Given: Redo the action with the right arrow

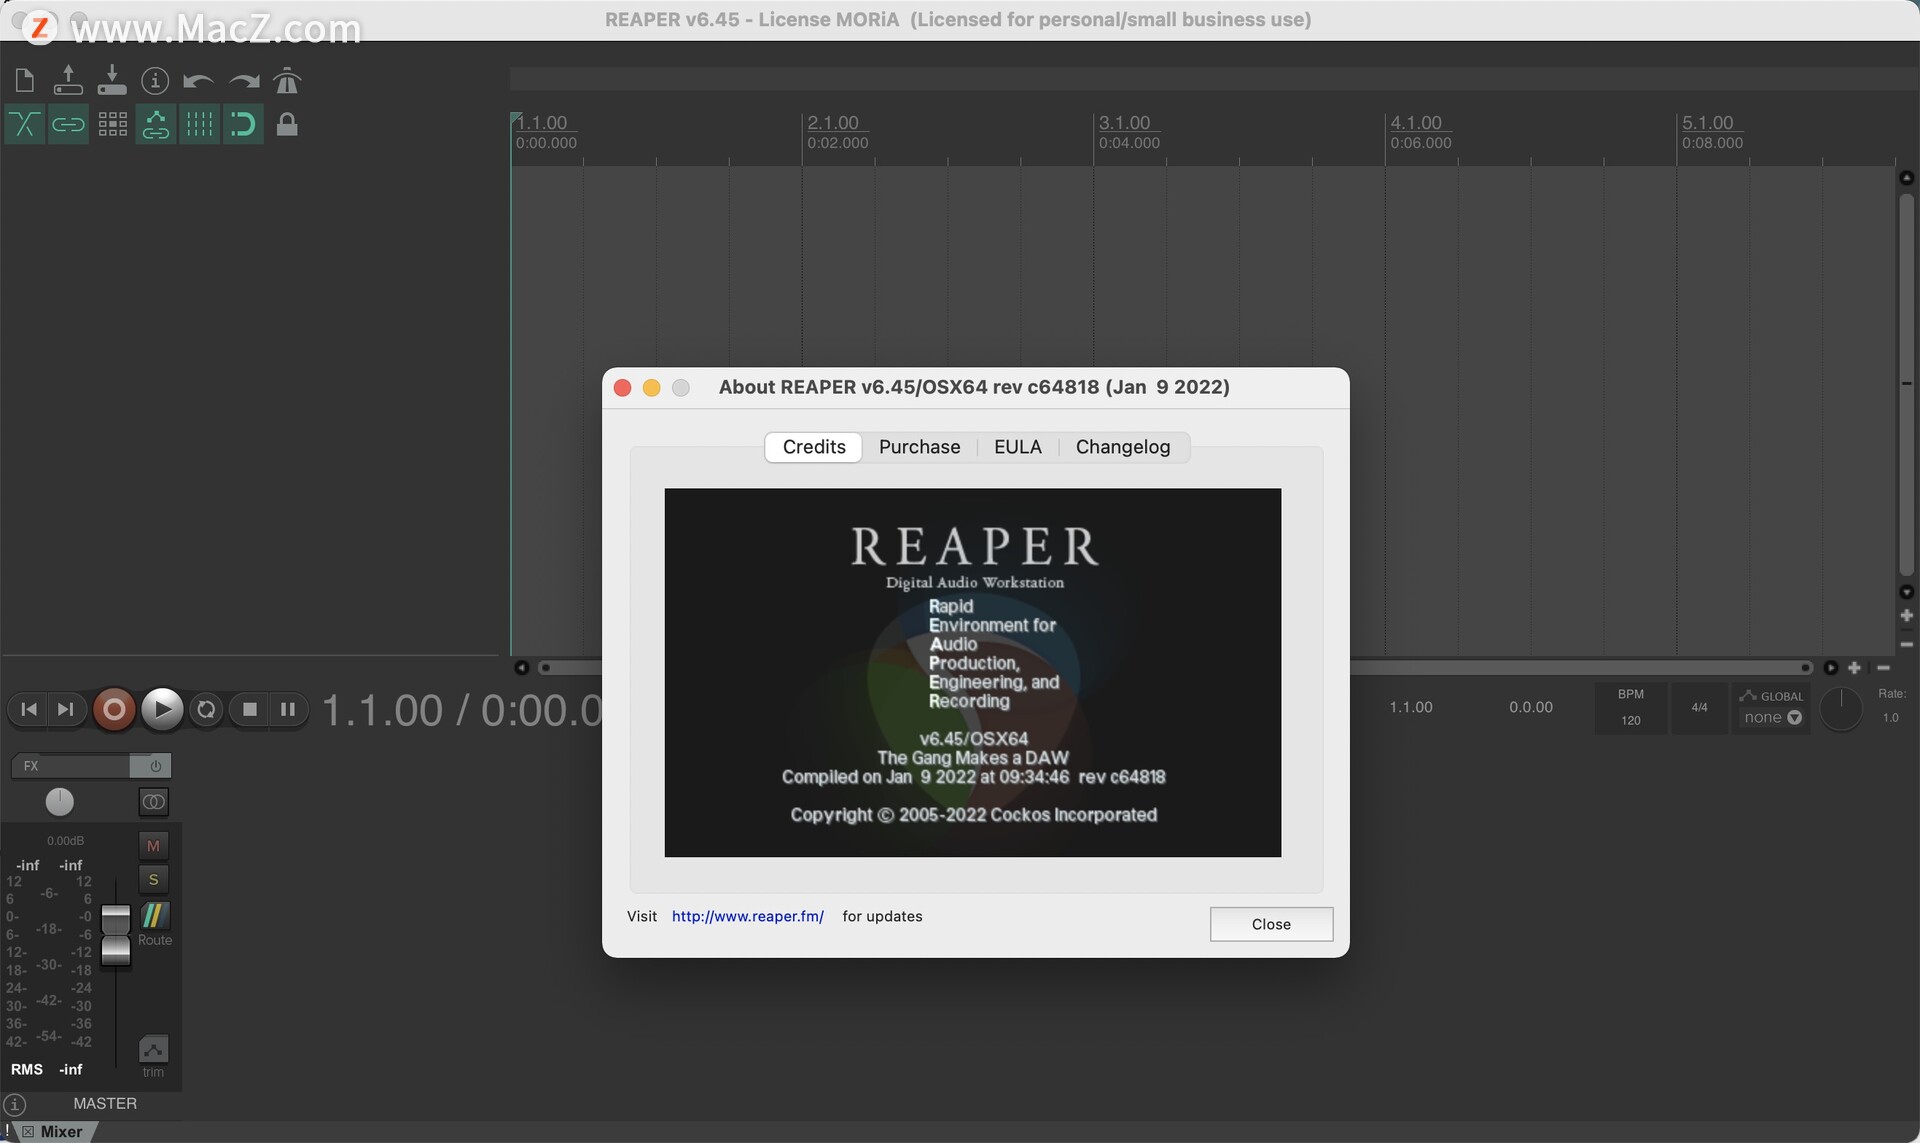Looking at the screenshot, I should click(243, 81).
